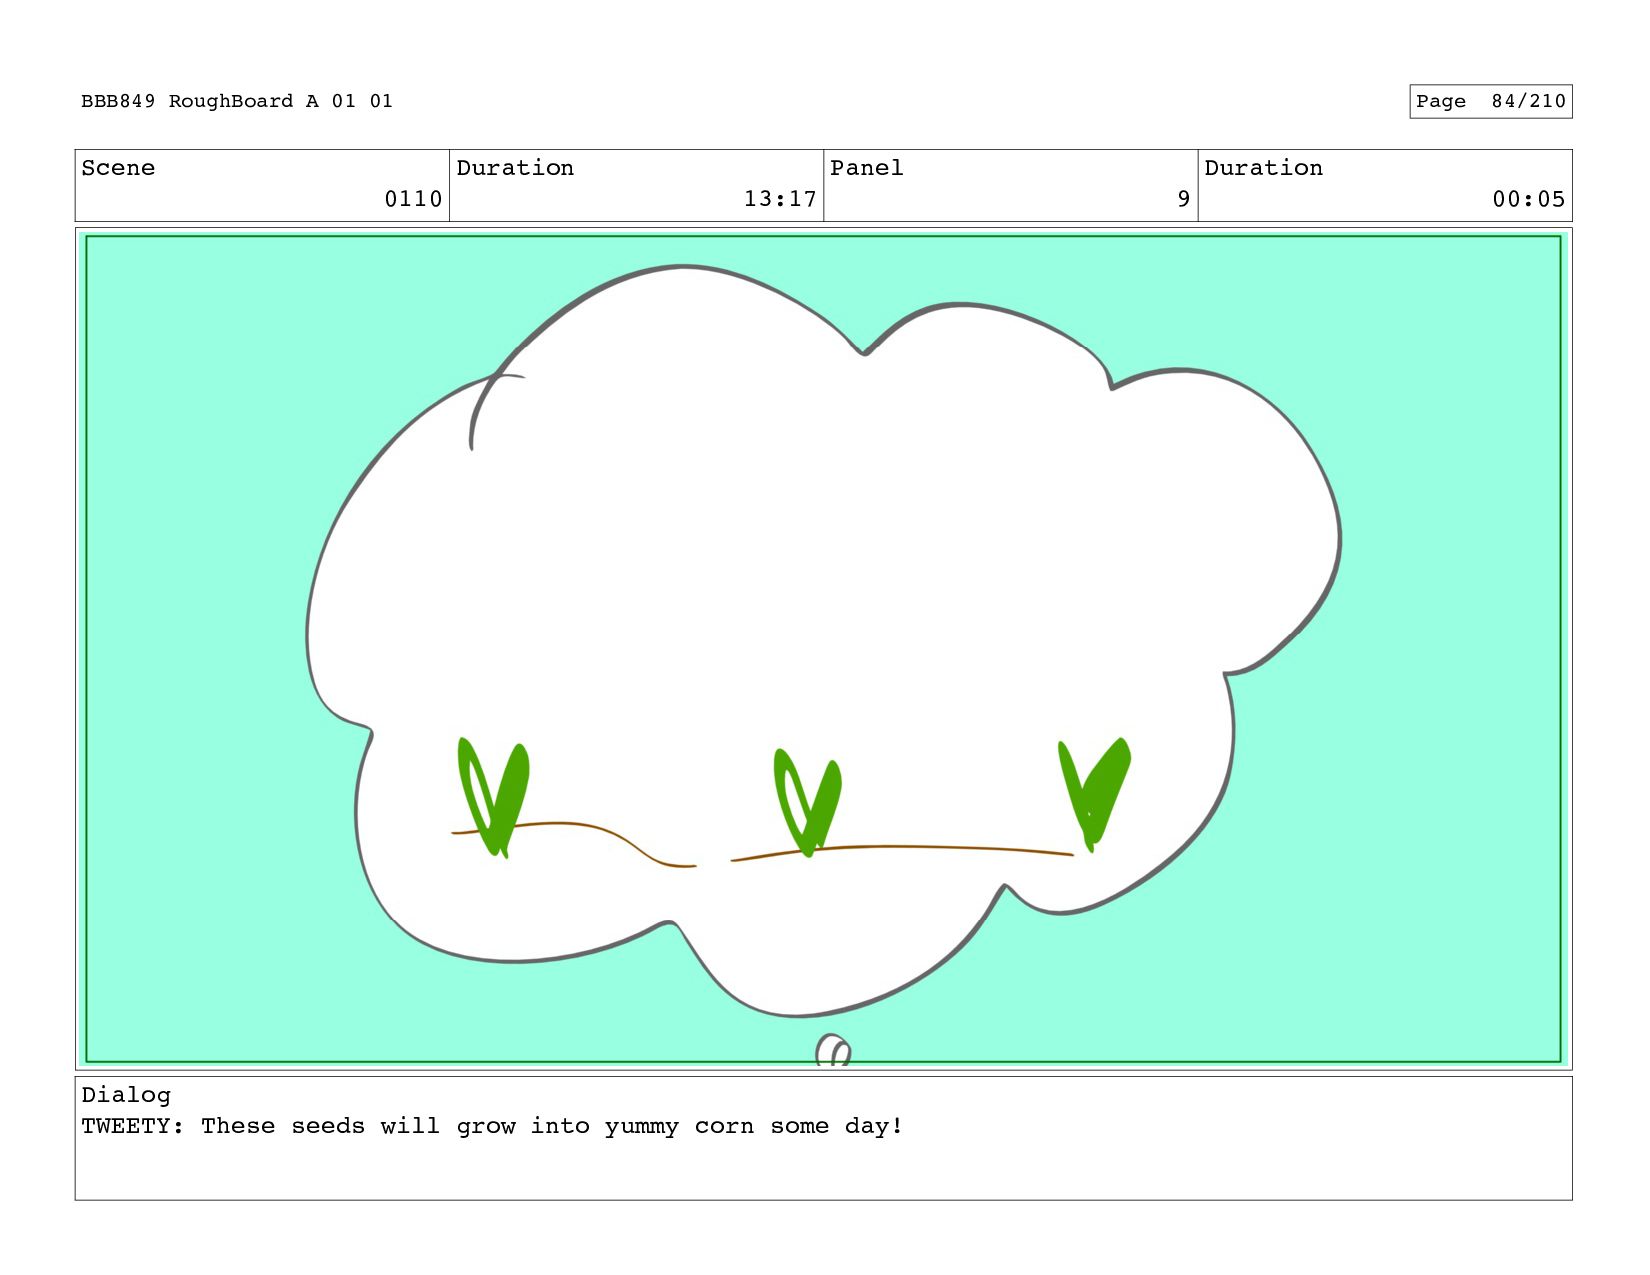Click the left green sprout drawing

[x=493, y=797]
